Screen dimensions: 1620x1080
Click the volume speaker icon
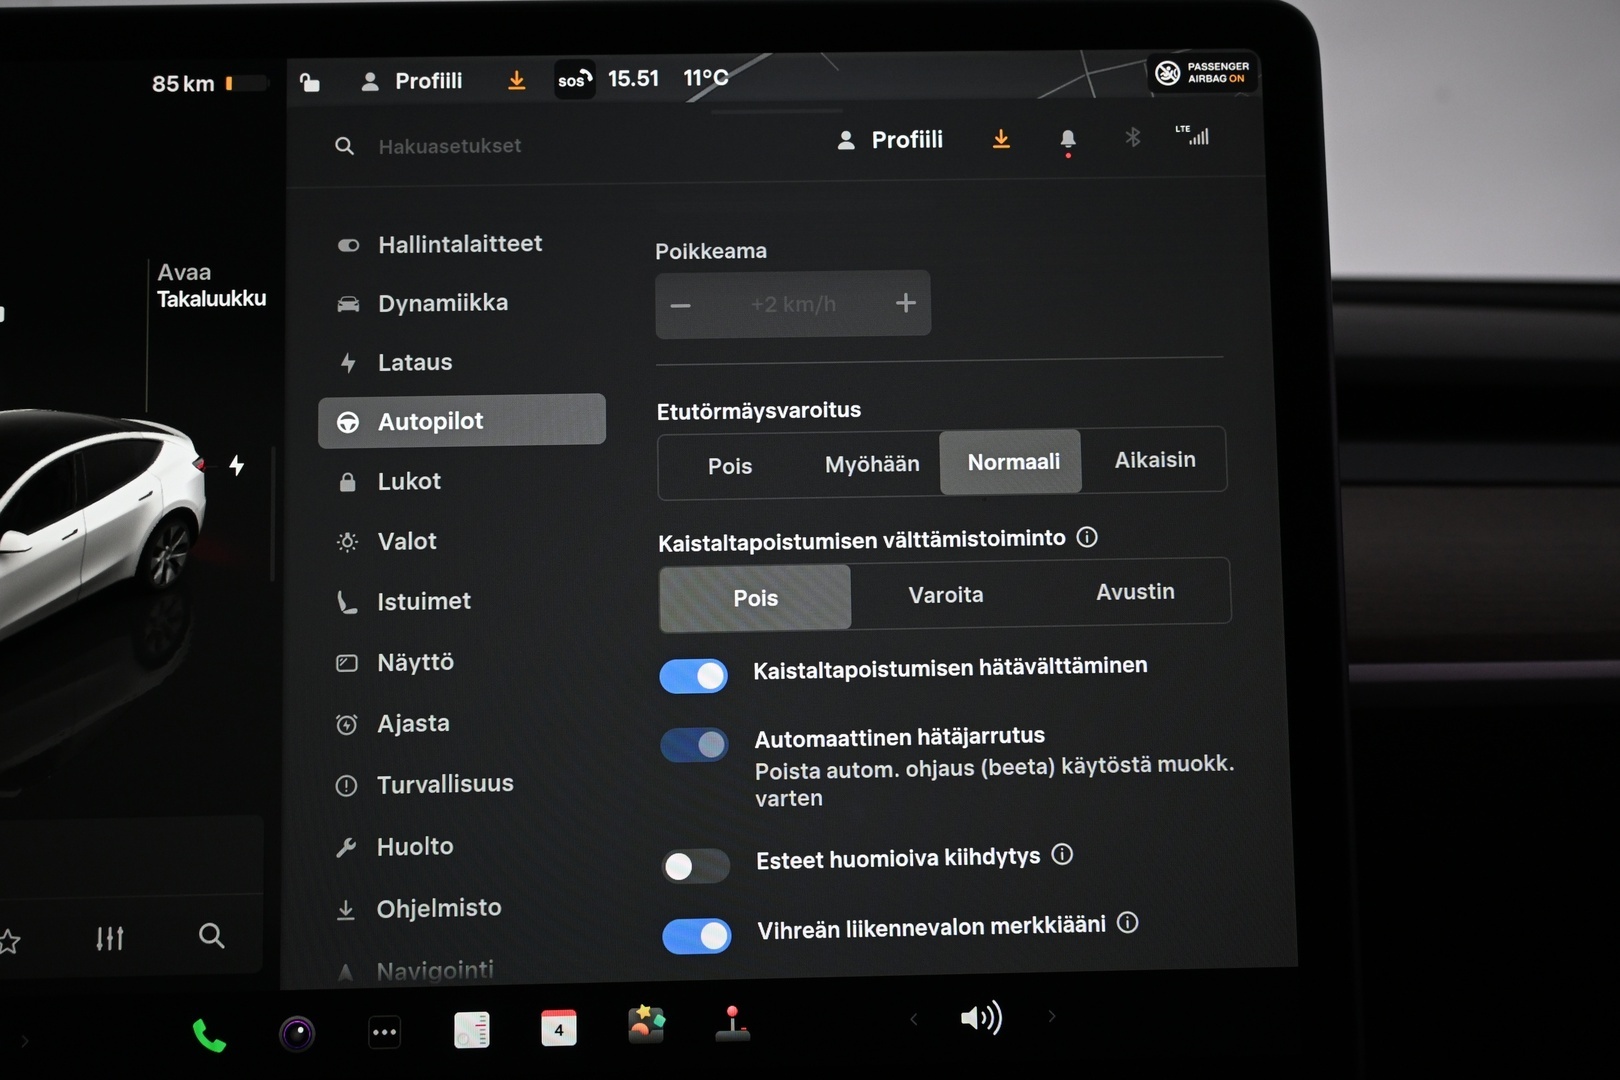[981, 1018]
